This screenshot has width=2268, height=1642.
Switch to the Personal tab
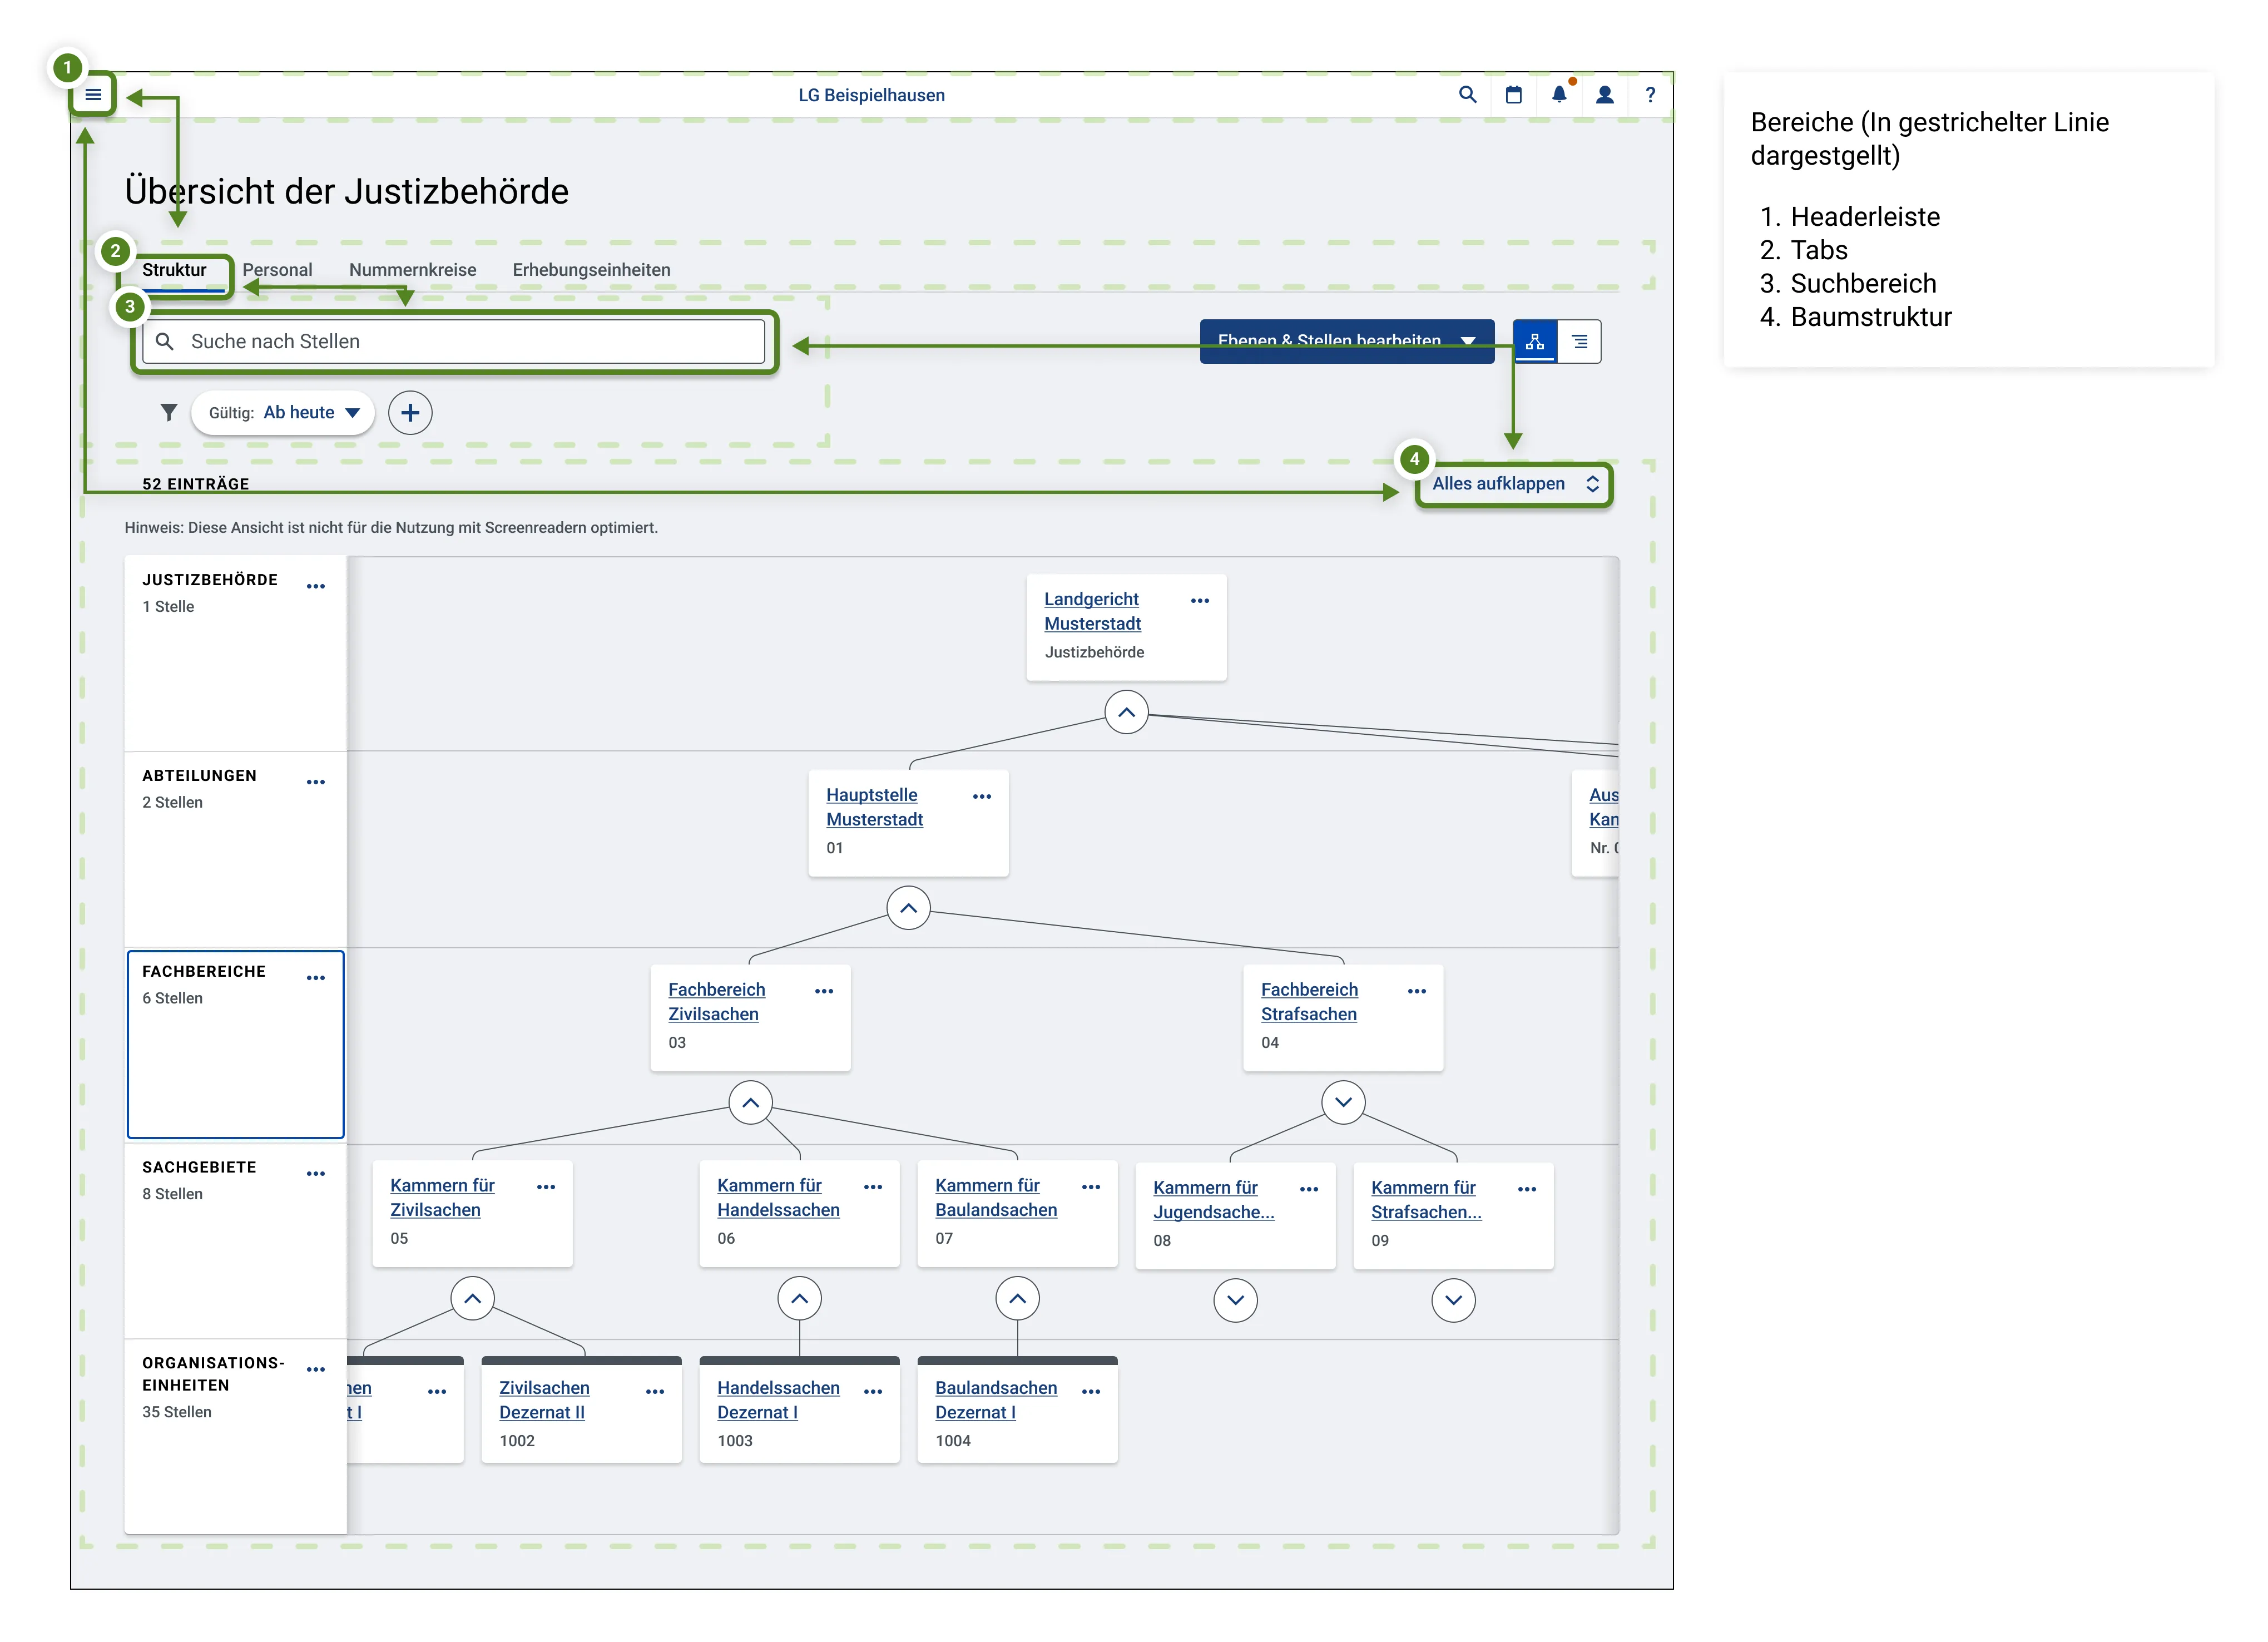click(x=277, y=270)
